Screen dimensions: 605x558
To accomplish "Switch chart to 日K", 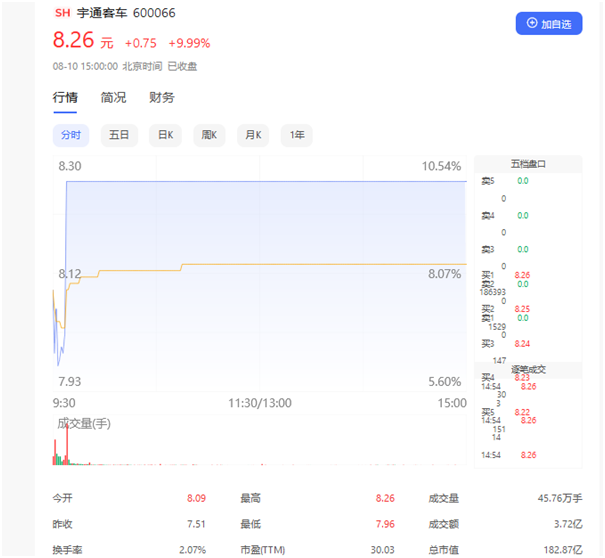I will coord(166,135).
